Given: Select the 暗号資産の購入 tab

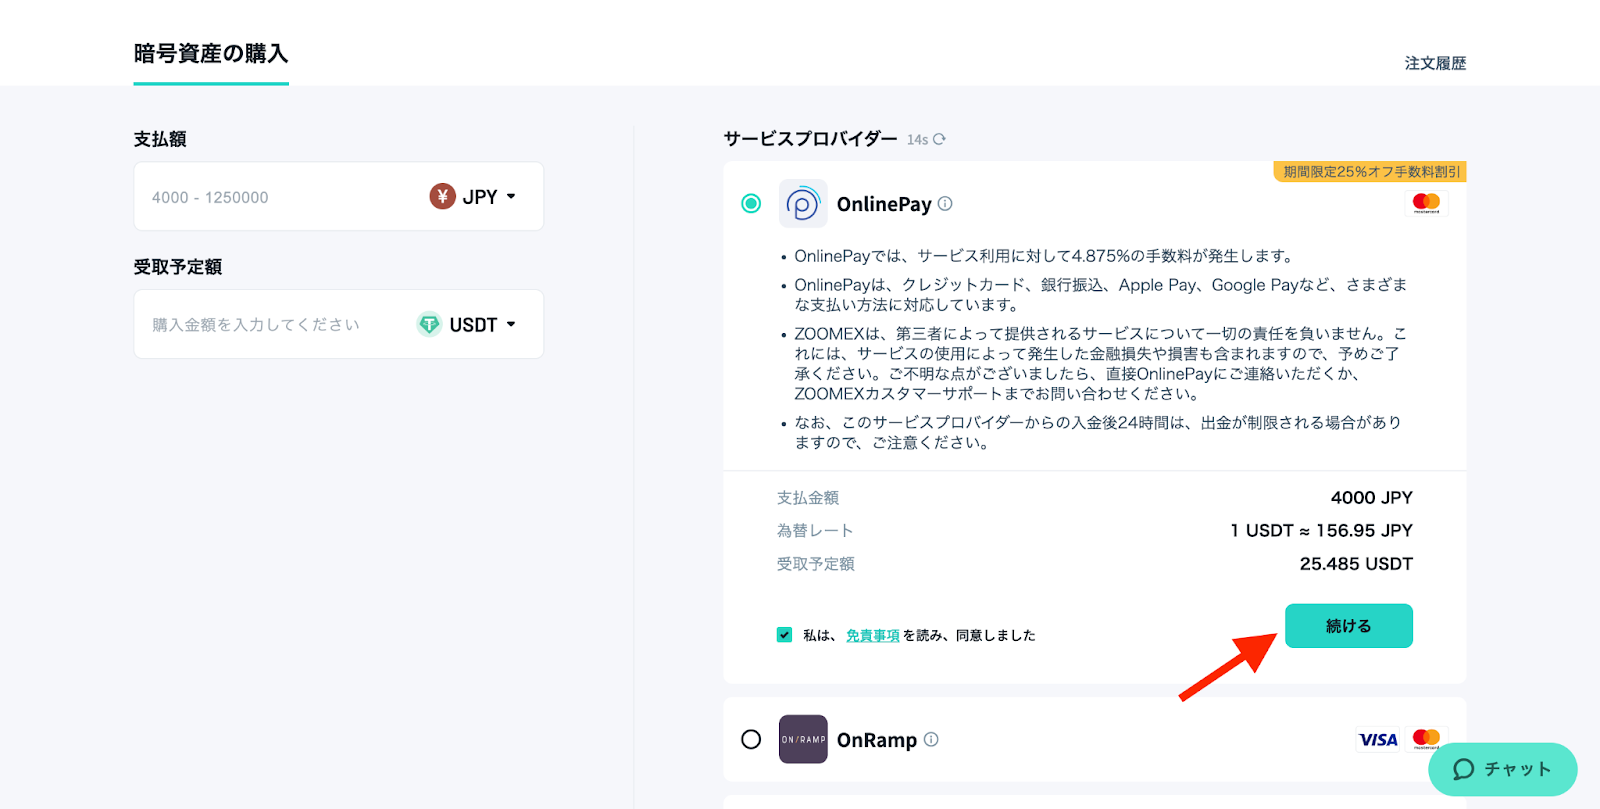Looking at the screenshot, I should (211, 54).
